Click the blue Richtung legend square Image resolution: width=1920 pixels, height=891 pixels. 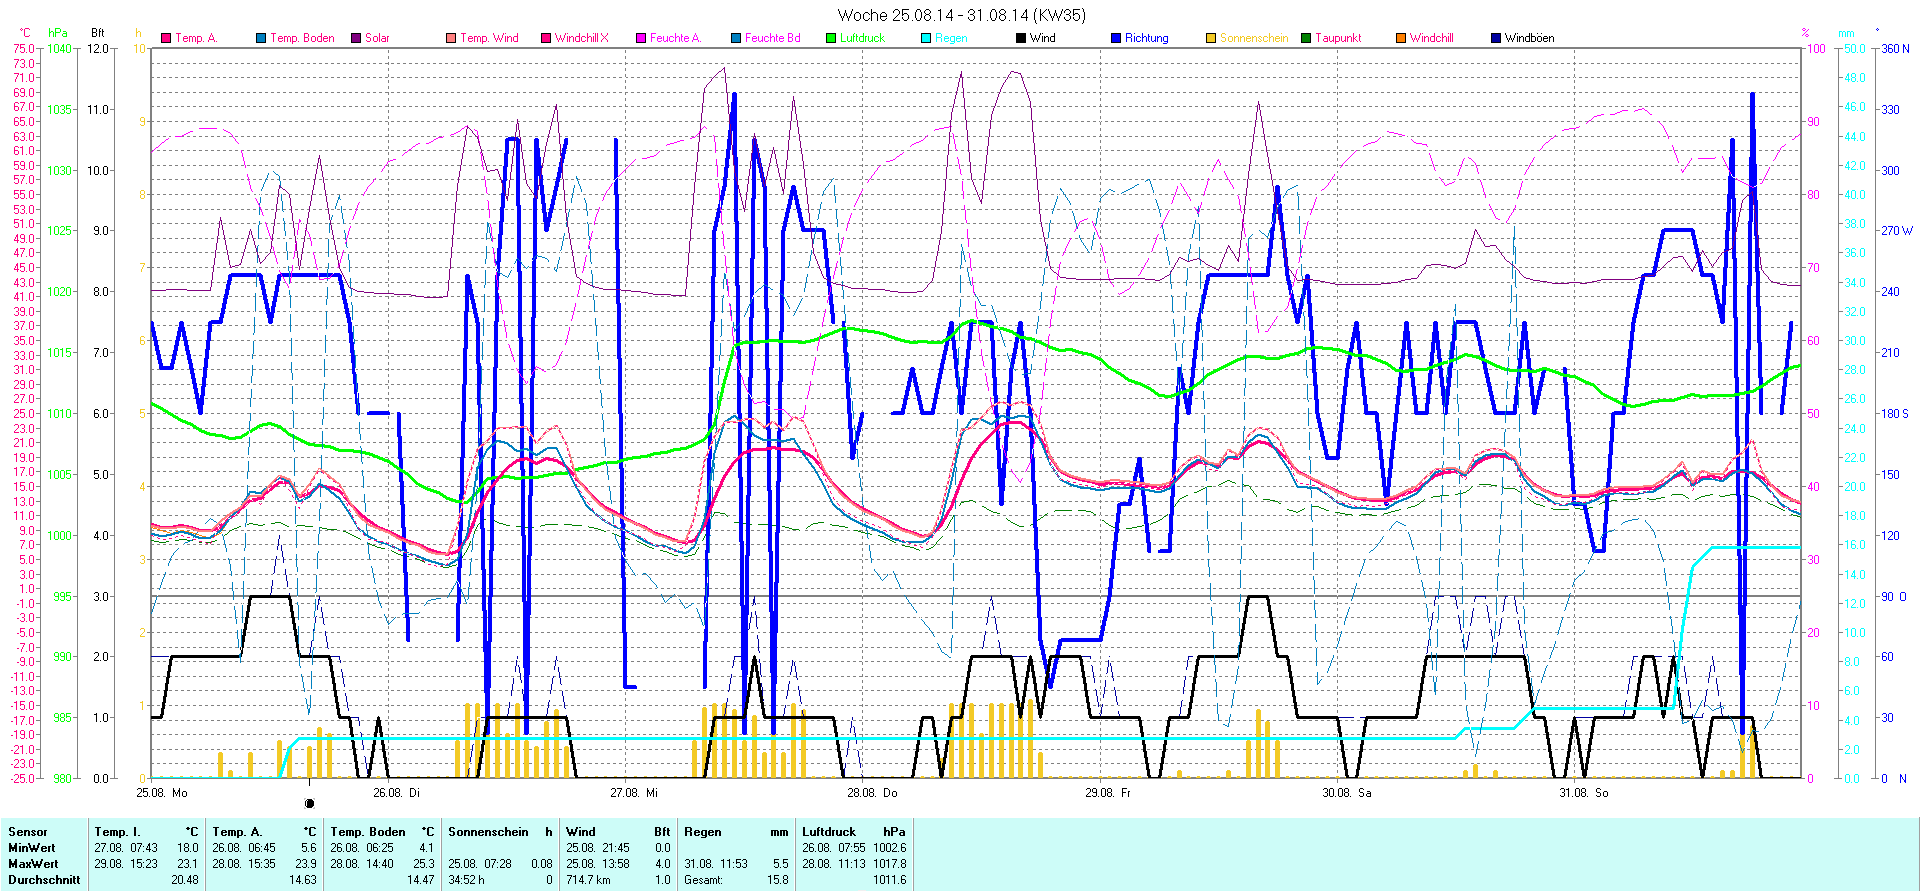click(x=1116, y=38)
